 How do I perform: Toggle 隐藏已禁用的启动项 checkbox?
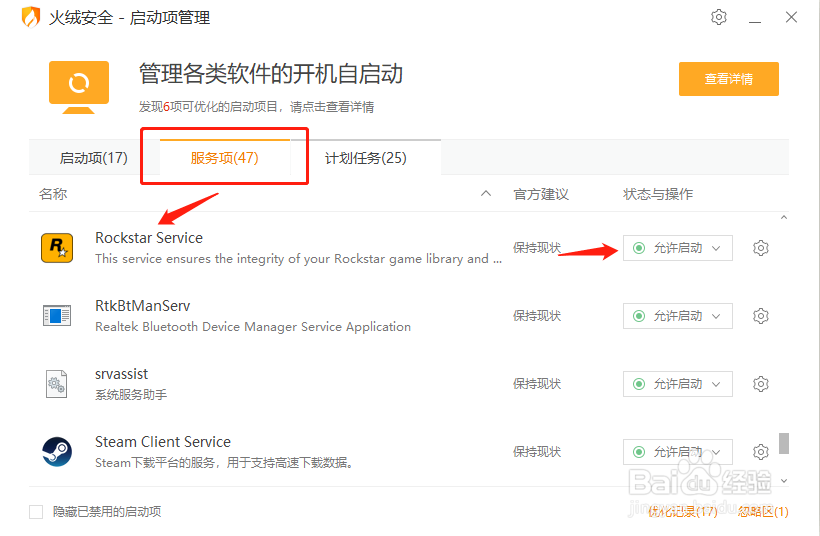pos(36,512)
